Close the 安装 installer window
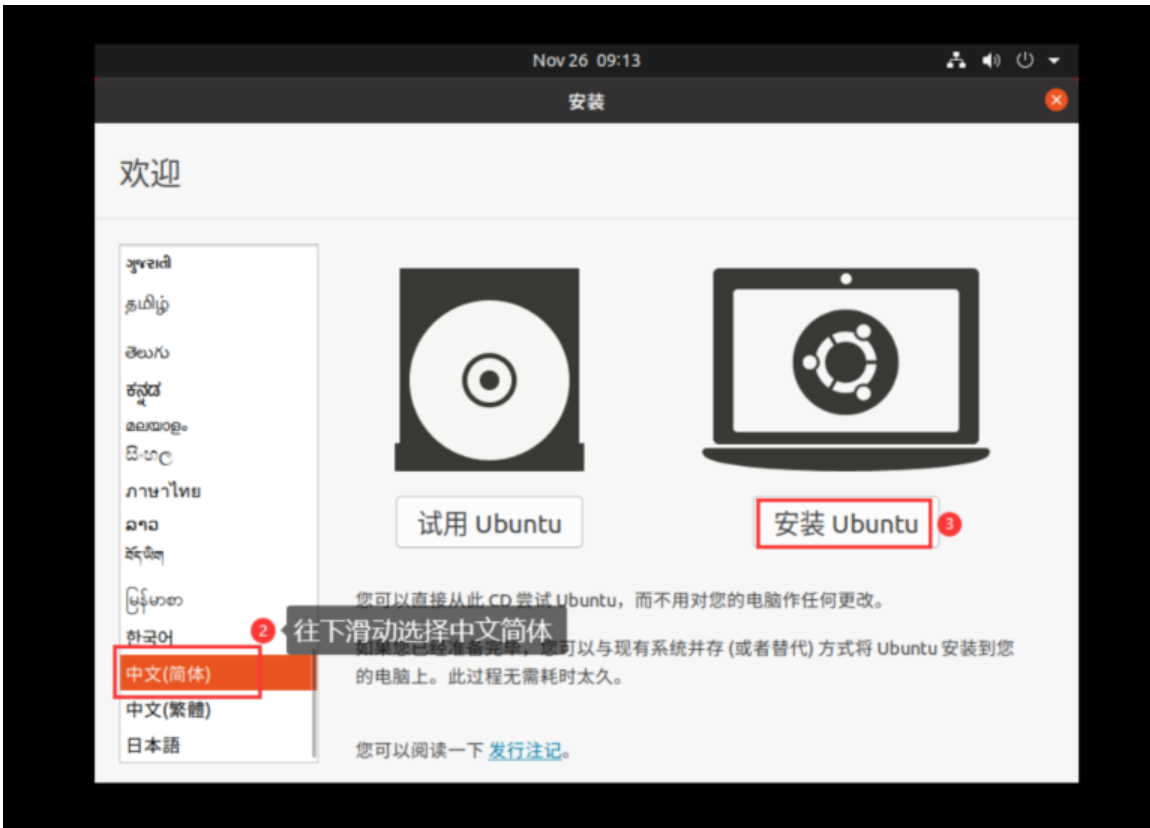This screenshot has width=1150, height=828. (x=1056, y=100)
